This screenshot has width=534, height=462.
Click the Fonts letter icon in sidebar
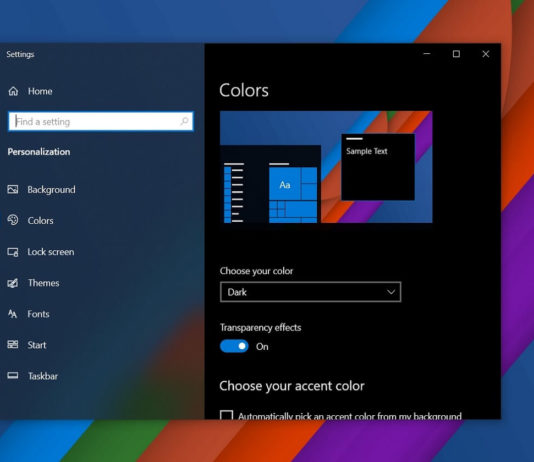(x=13, y=314)
